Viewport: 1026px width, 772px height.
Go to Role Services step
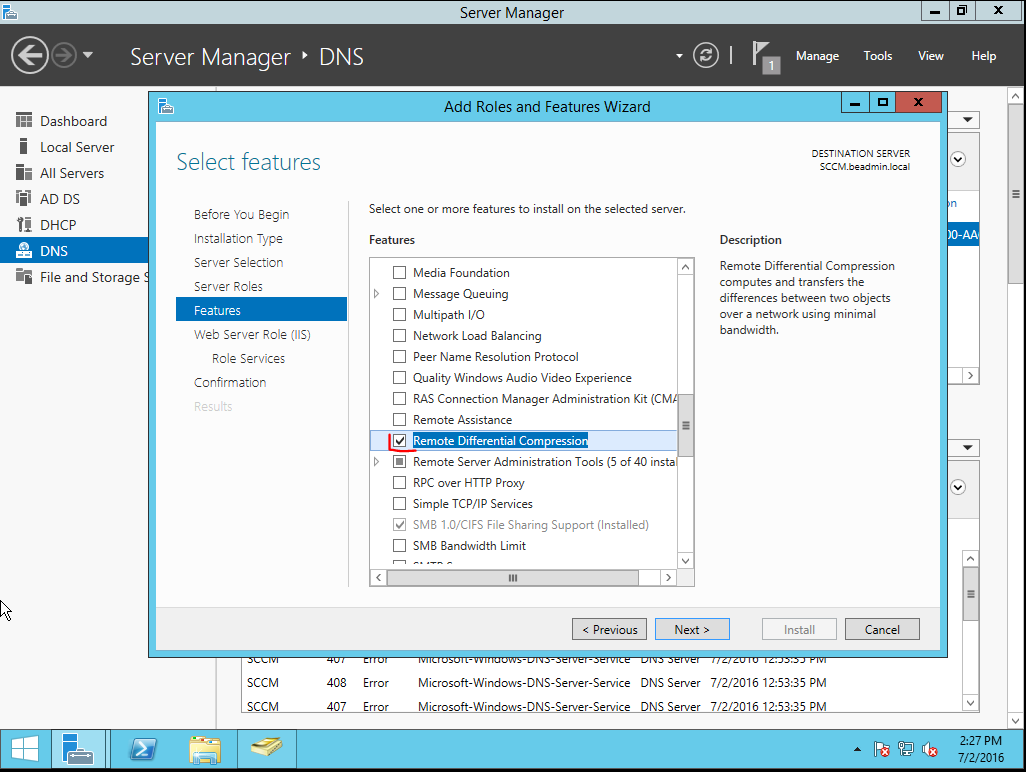tap(248, 359)
